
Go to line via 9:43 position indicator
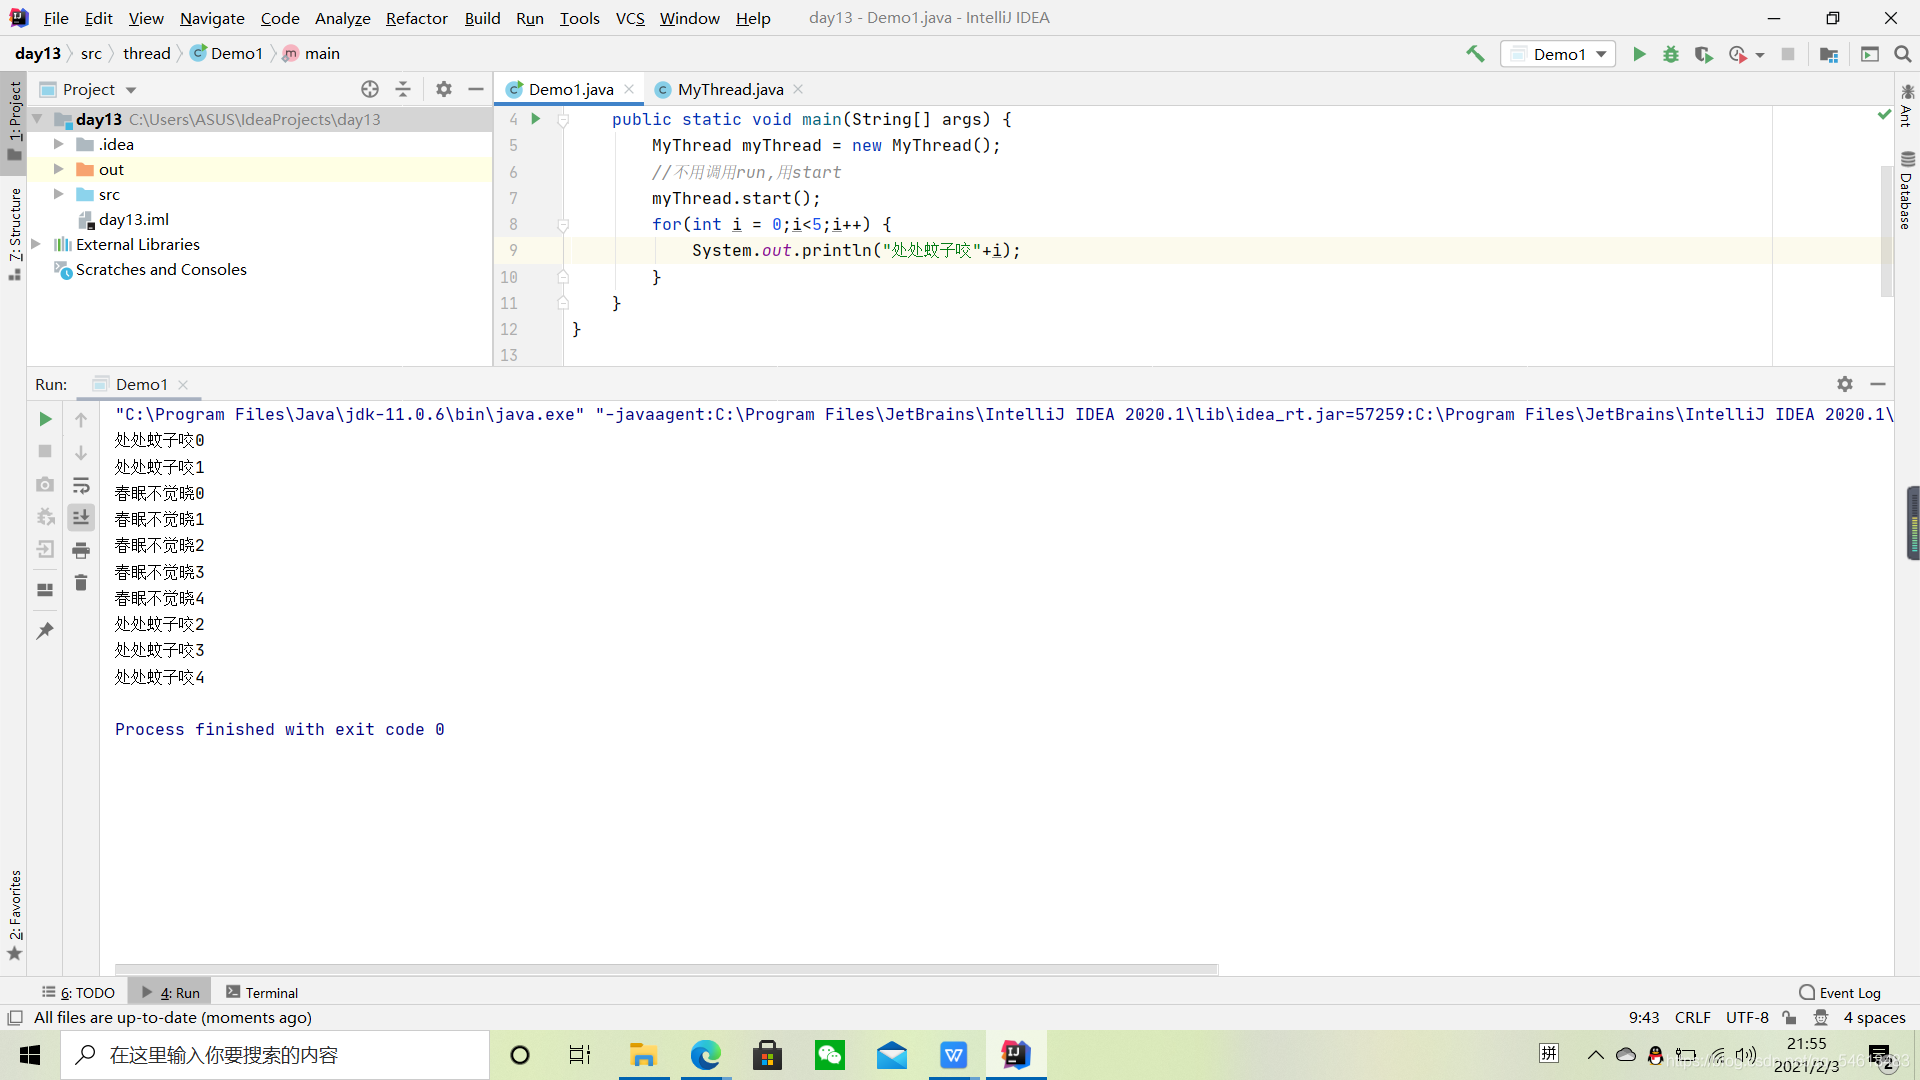[x=1644, y=1018]
